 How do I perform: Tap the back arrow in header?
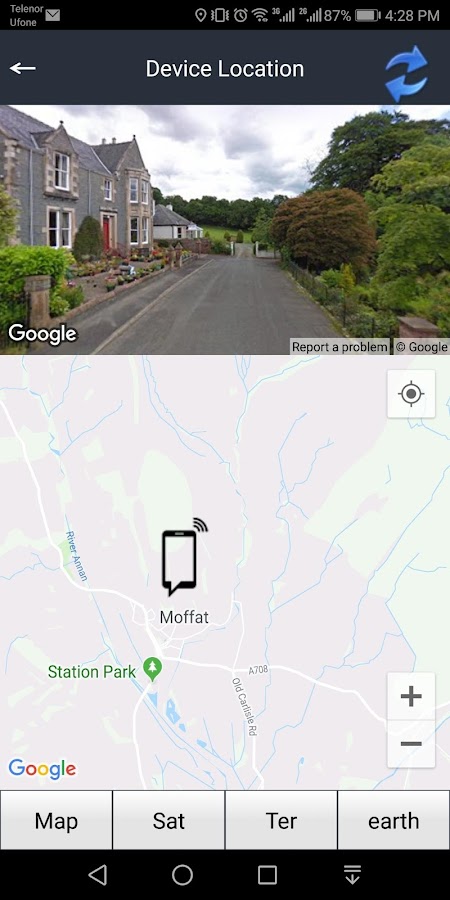[23, 68]
